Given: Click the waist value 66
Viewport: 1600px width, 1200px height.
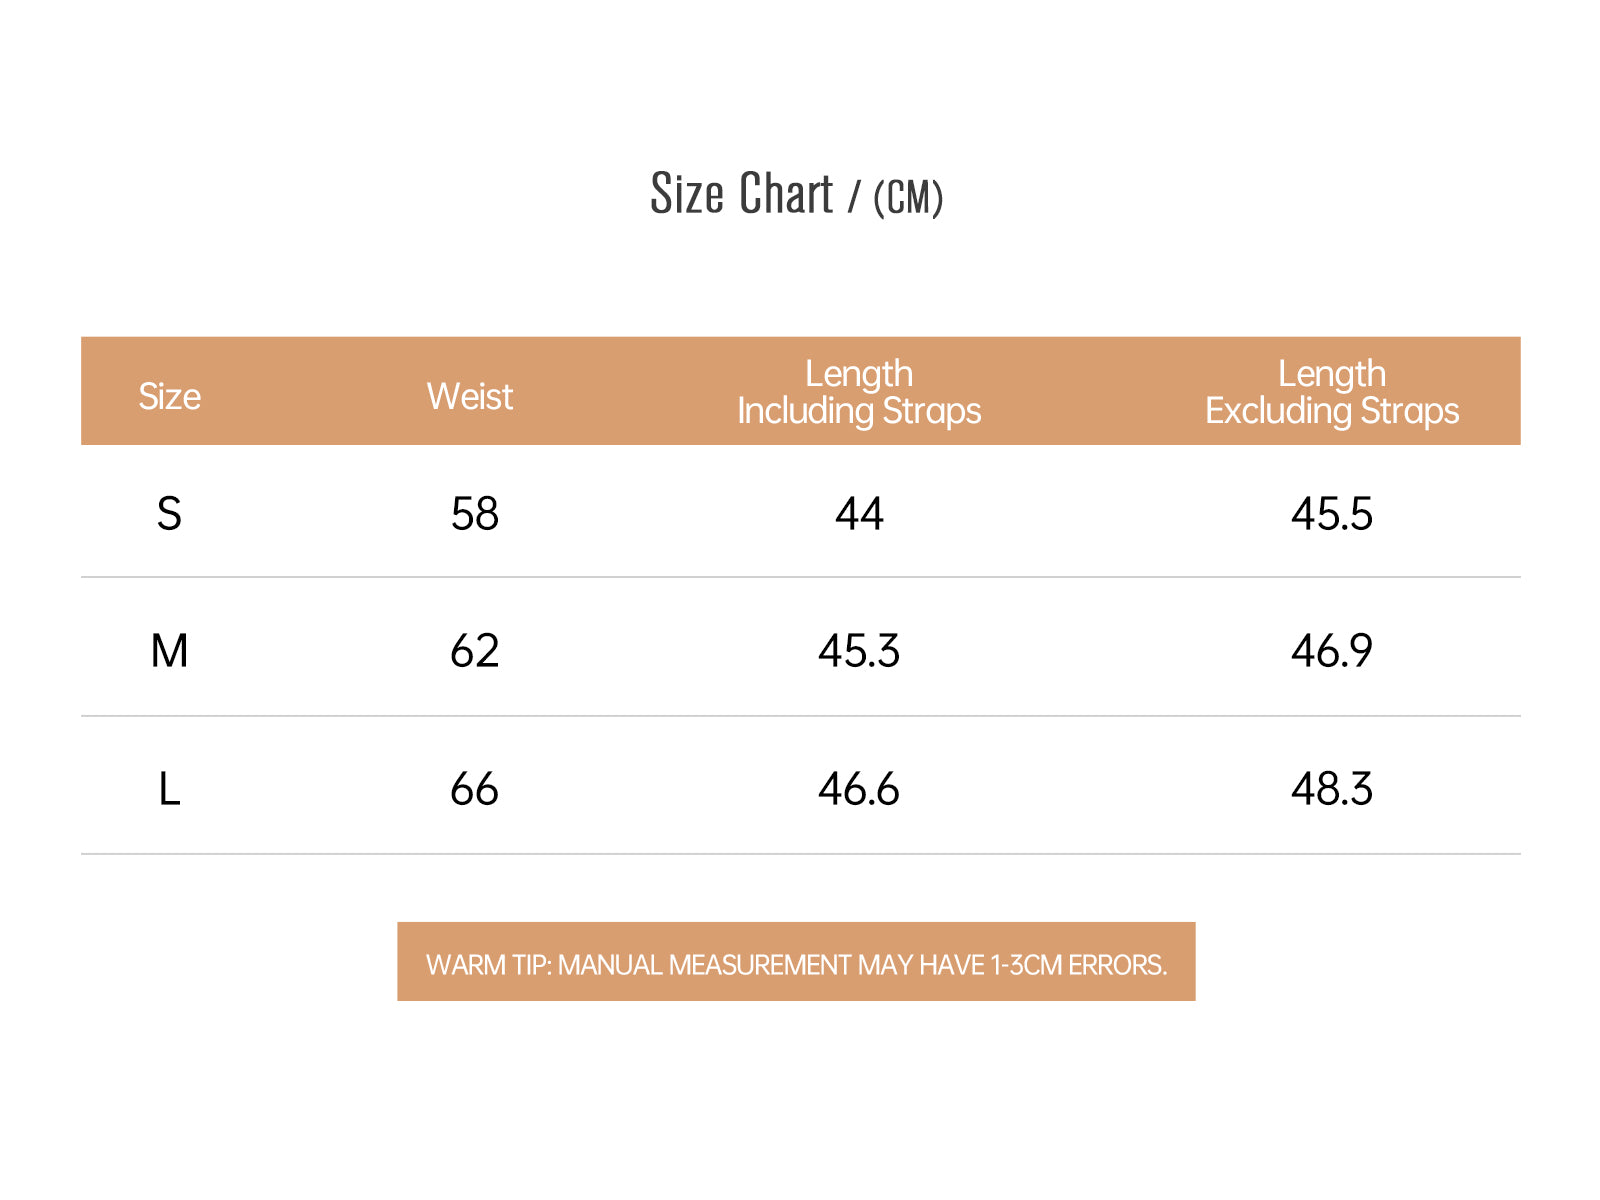Looking at the screenshot, I should 474,789.
